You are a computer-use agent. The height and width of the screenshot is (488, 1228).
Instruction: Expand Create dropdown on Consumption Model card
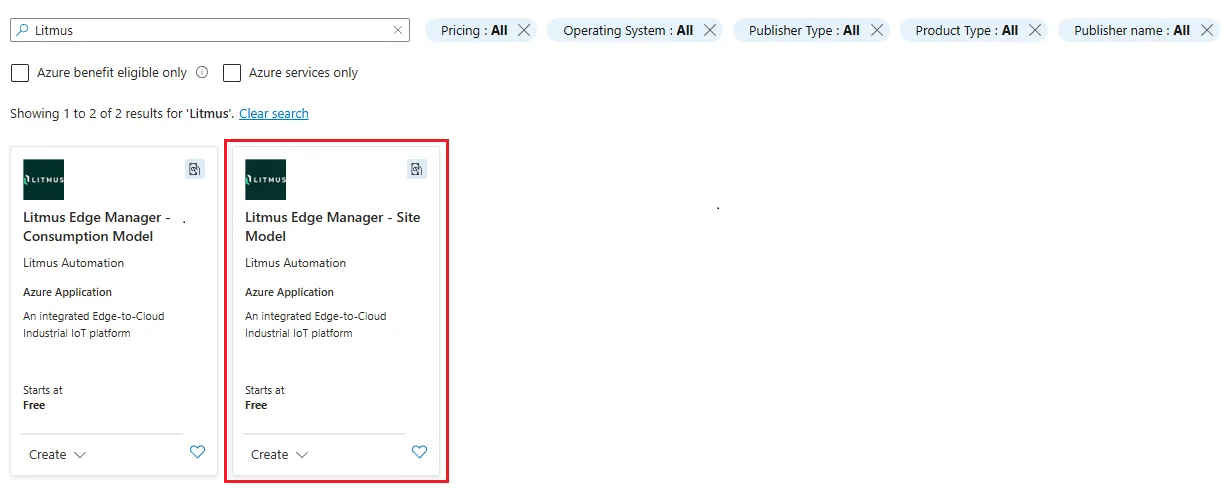57,455
